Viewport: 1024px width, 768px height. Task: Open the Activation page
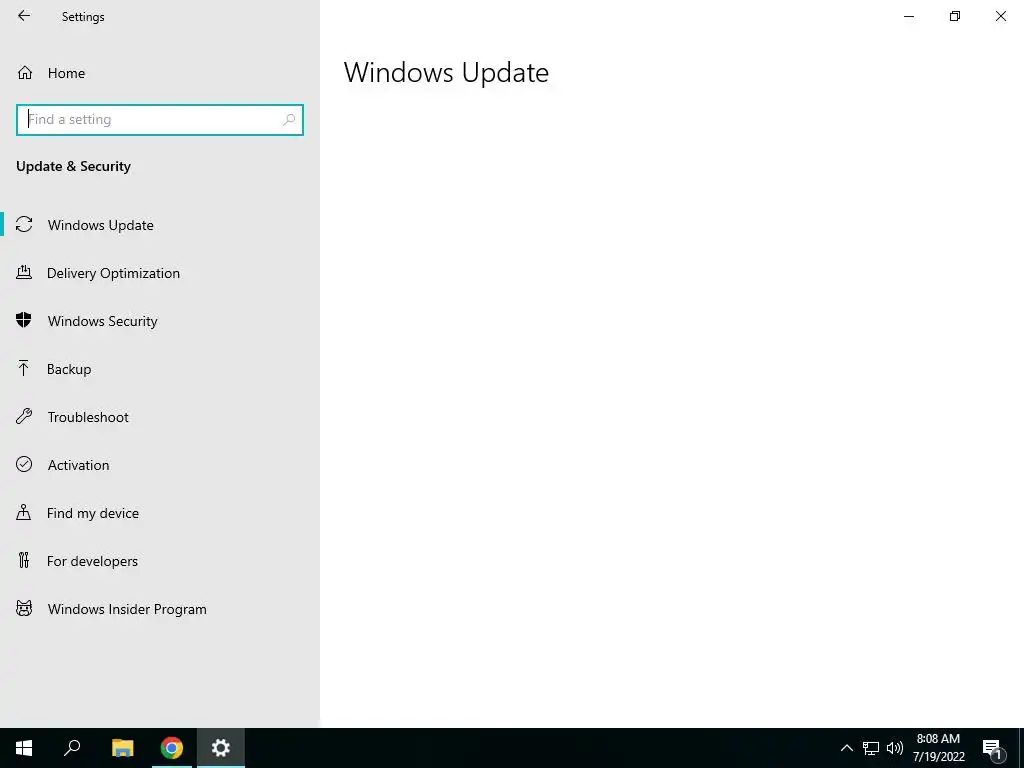point(160,465)
